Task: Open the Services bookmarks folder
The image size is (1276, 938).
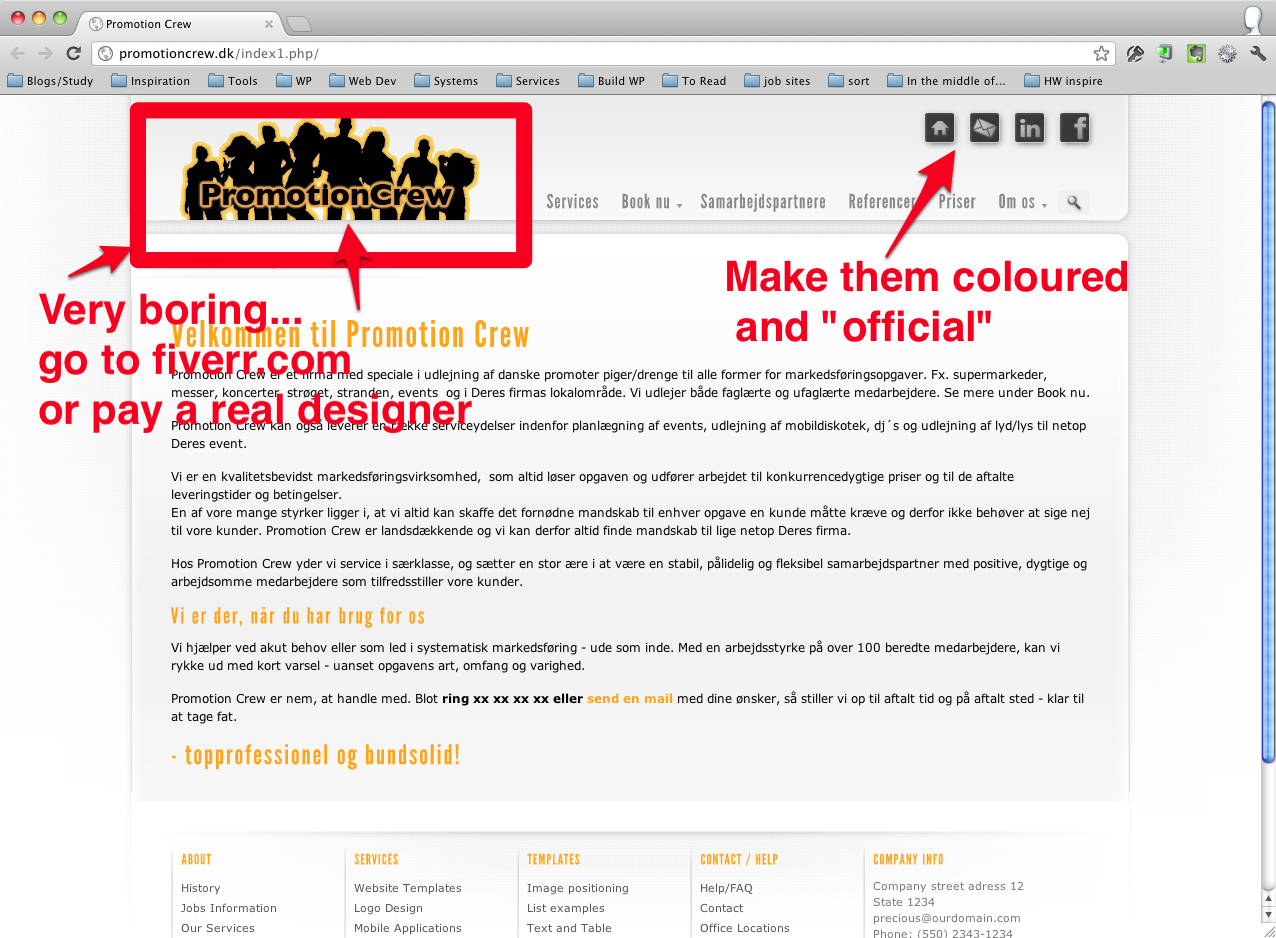Action: pos(528,81)
